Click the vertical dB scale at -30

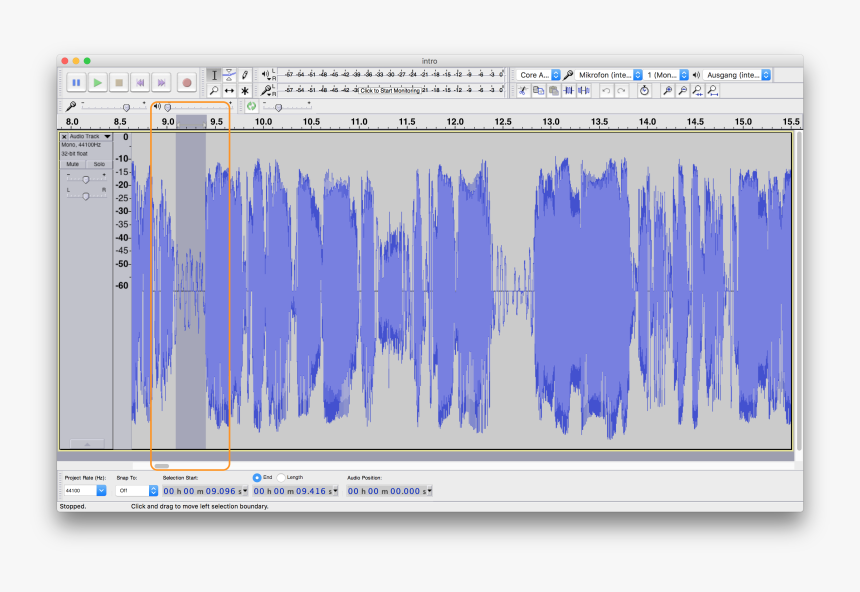122,211
